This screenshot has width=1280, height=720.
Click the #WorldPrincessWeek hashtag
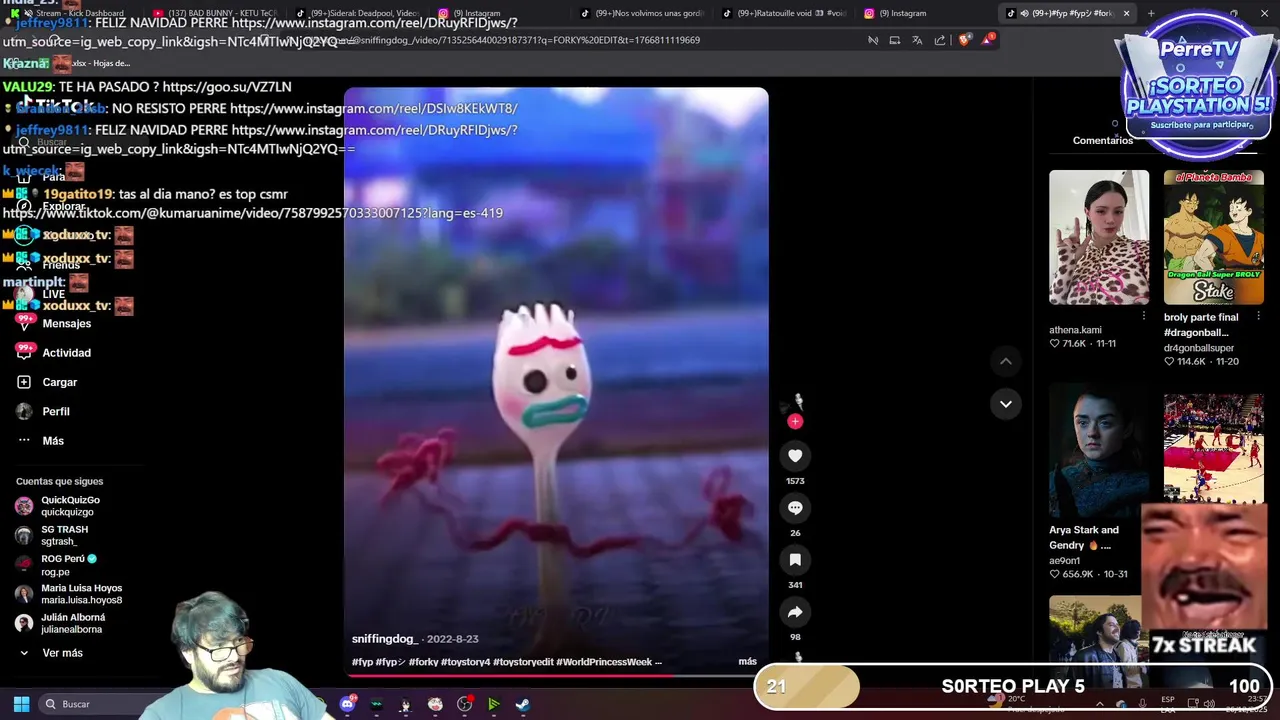604,662
